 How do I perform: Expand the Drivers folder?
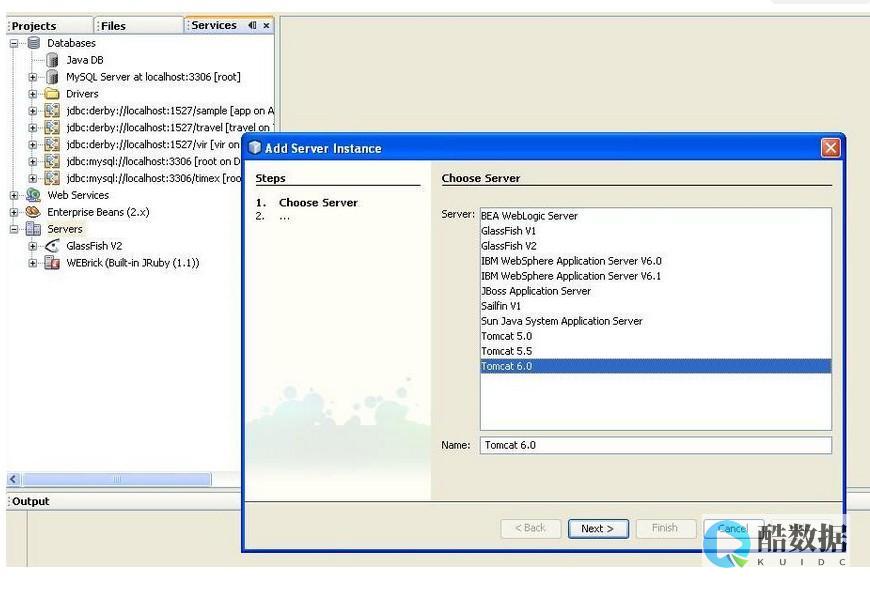click(33, 94)
